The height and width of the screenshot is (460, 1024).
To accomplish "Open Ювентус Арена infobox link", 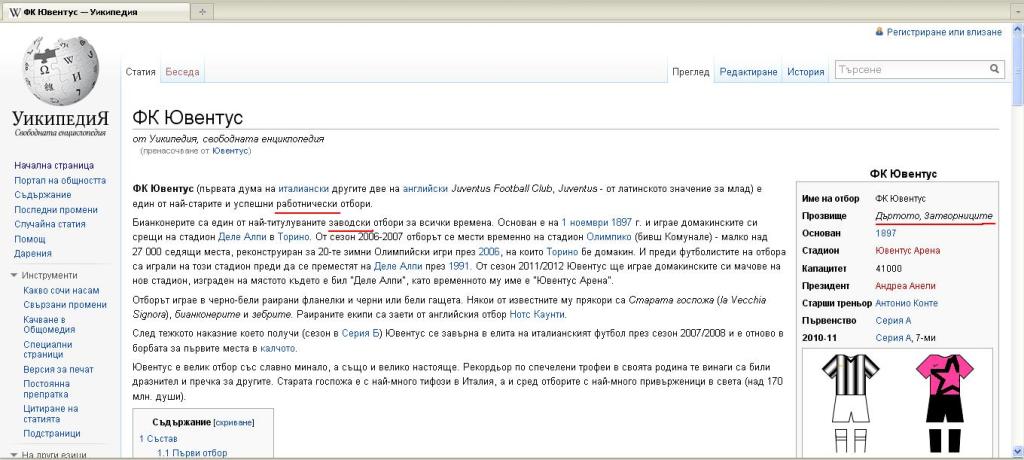I will pos(908,250).
